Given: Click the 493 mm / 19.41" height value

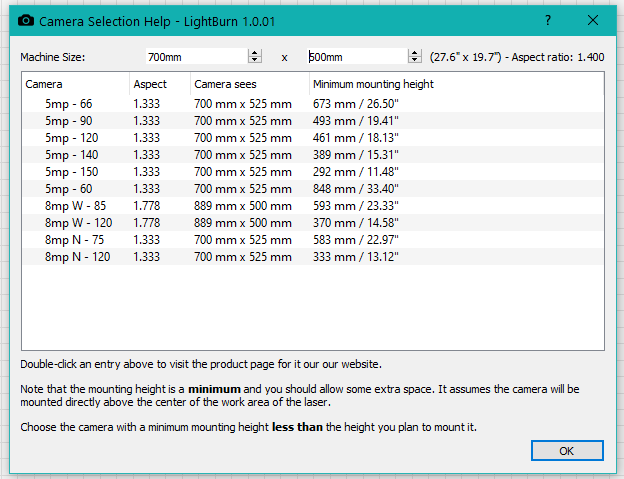Looking at the screenshot, I should (x=355, y=121).
